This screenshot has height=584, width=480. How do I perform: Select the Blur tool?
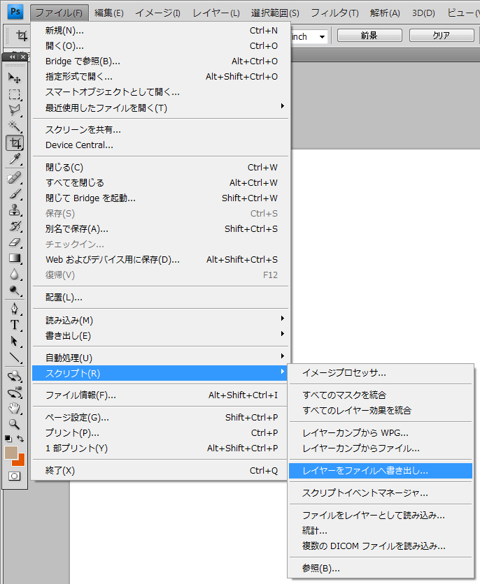[15, 274]
